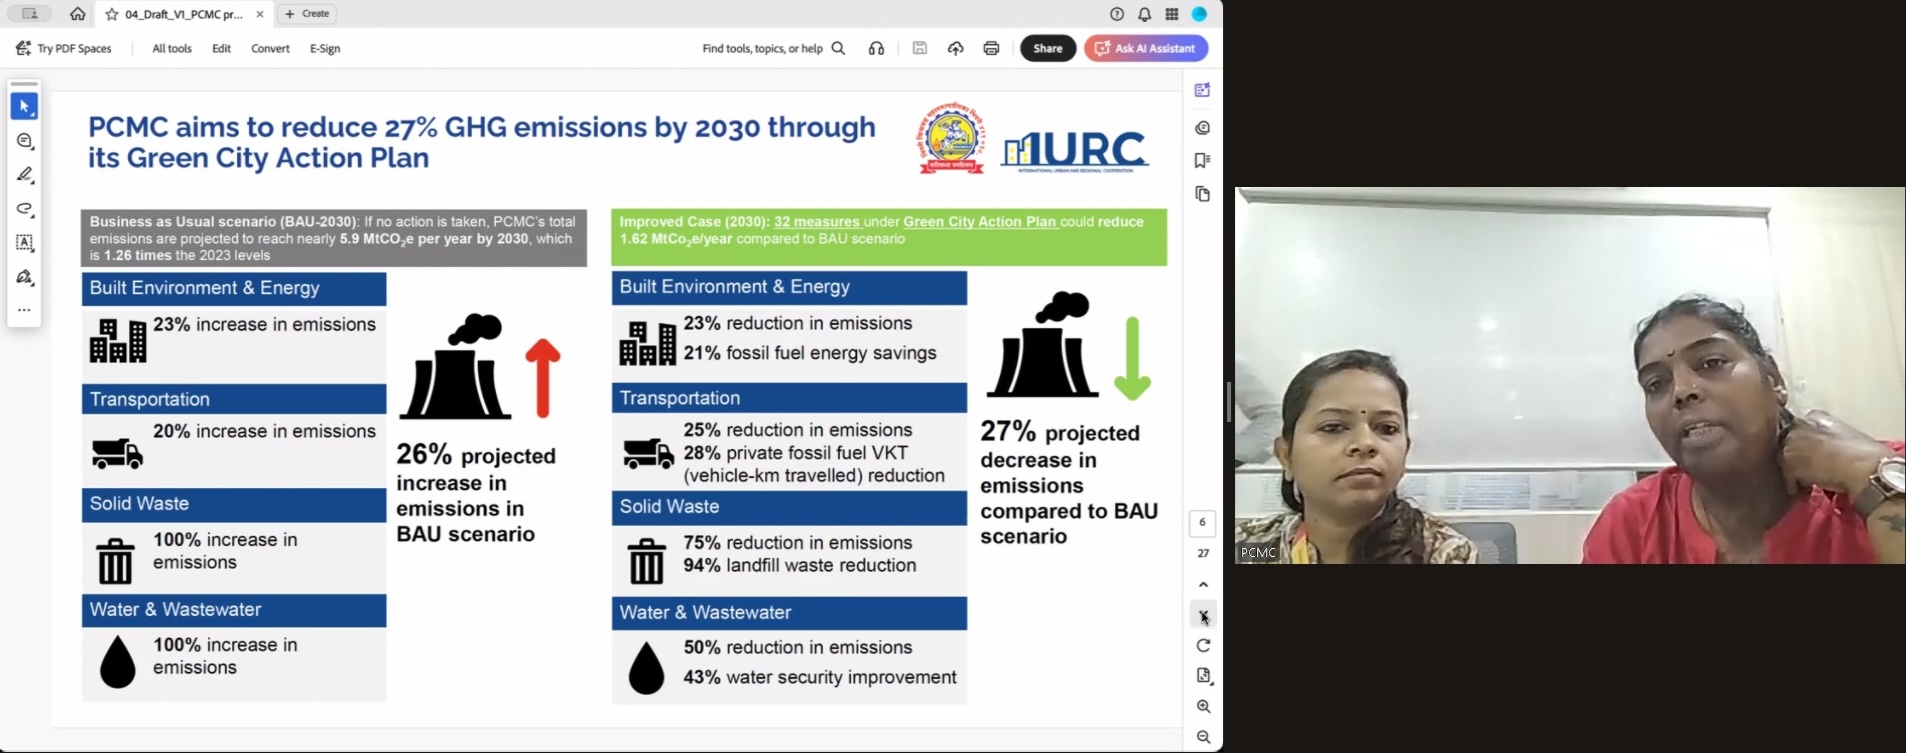Open the All tools menu
1906x753 pixels.
click(x=171, y=48)
